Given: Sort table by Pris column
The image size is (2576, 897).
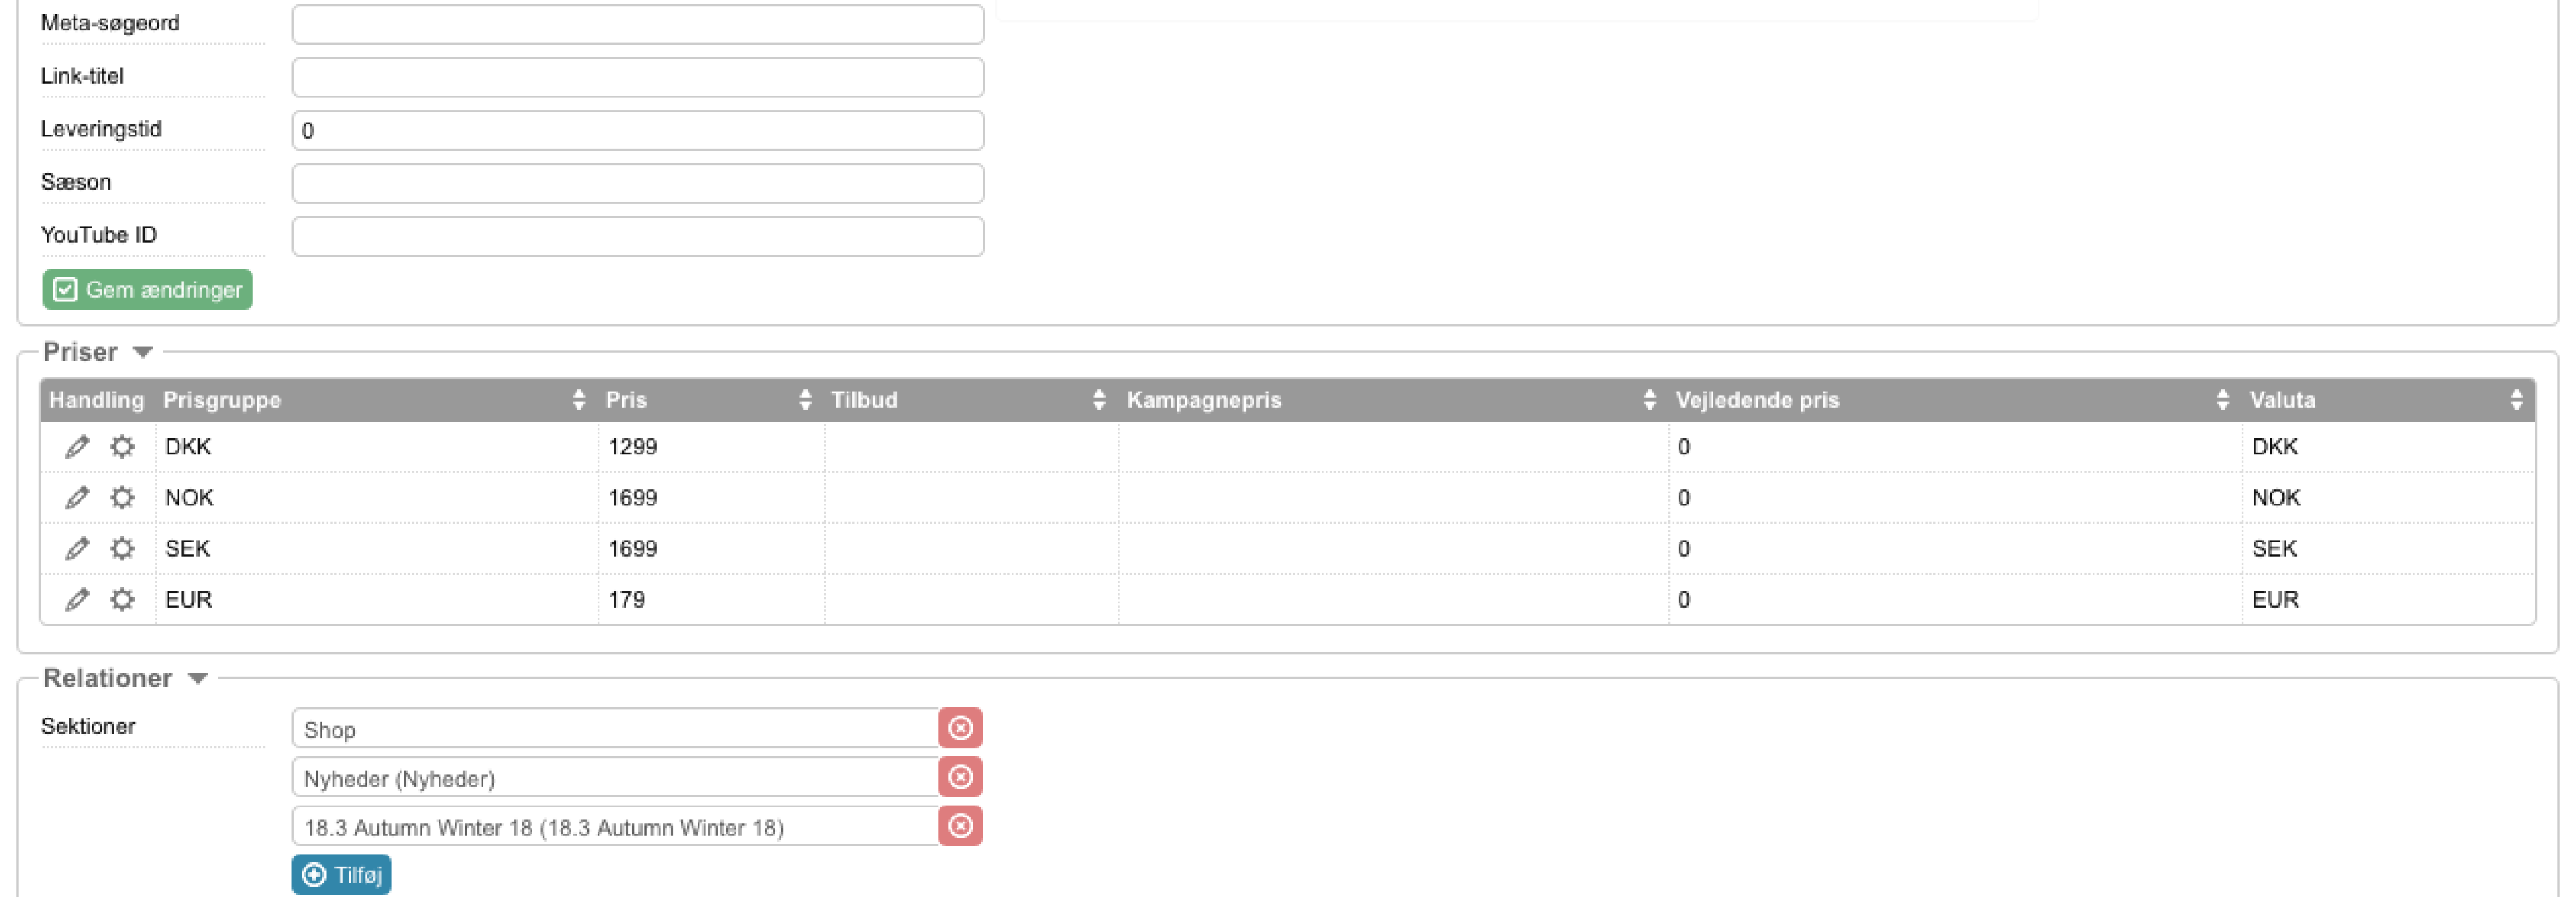Looking at the screenshot, I should coord(805,400).
